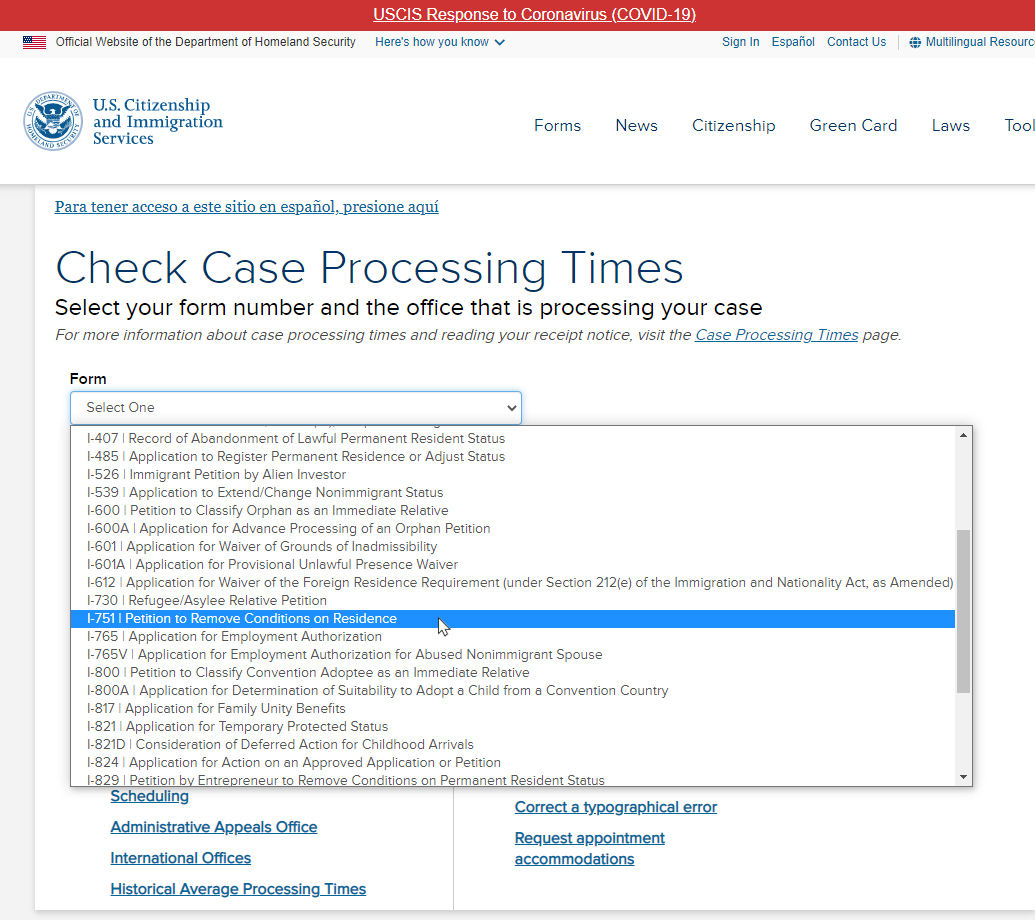The width and height of the screenshot is (1035, 920).
Task: Select I-800 Classify Convention Adoptee option
Action: pyautogui.click(x=513, y=673)
